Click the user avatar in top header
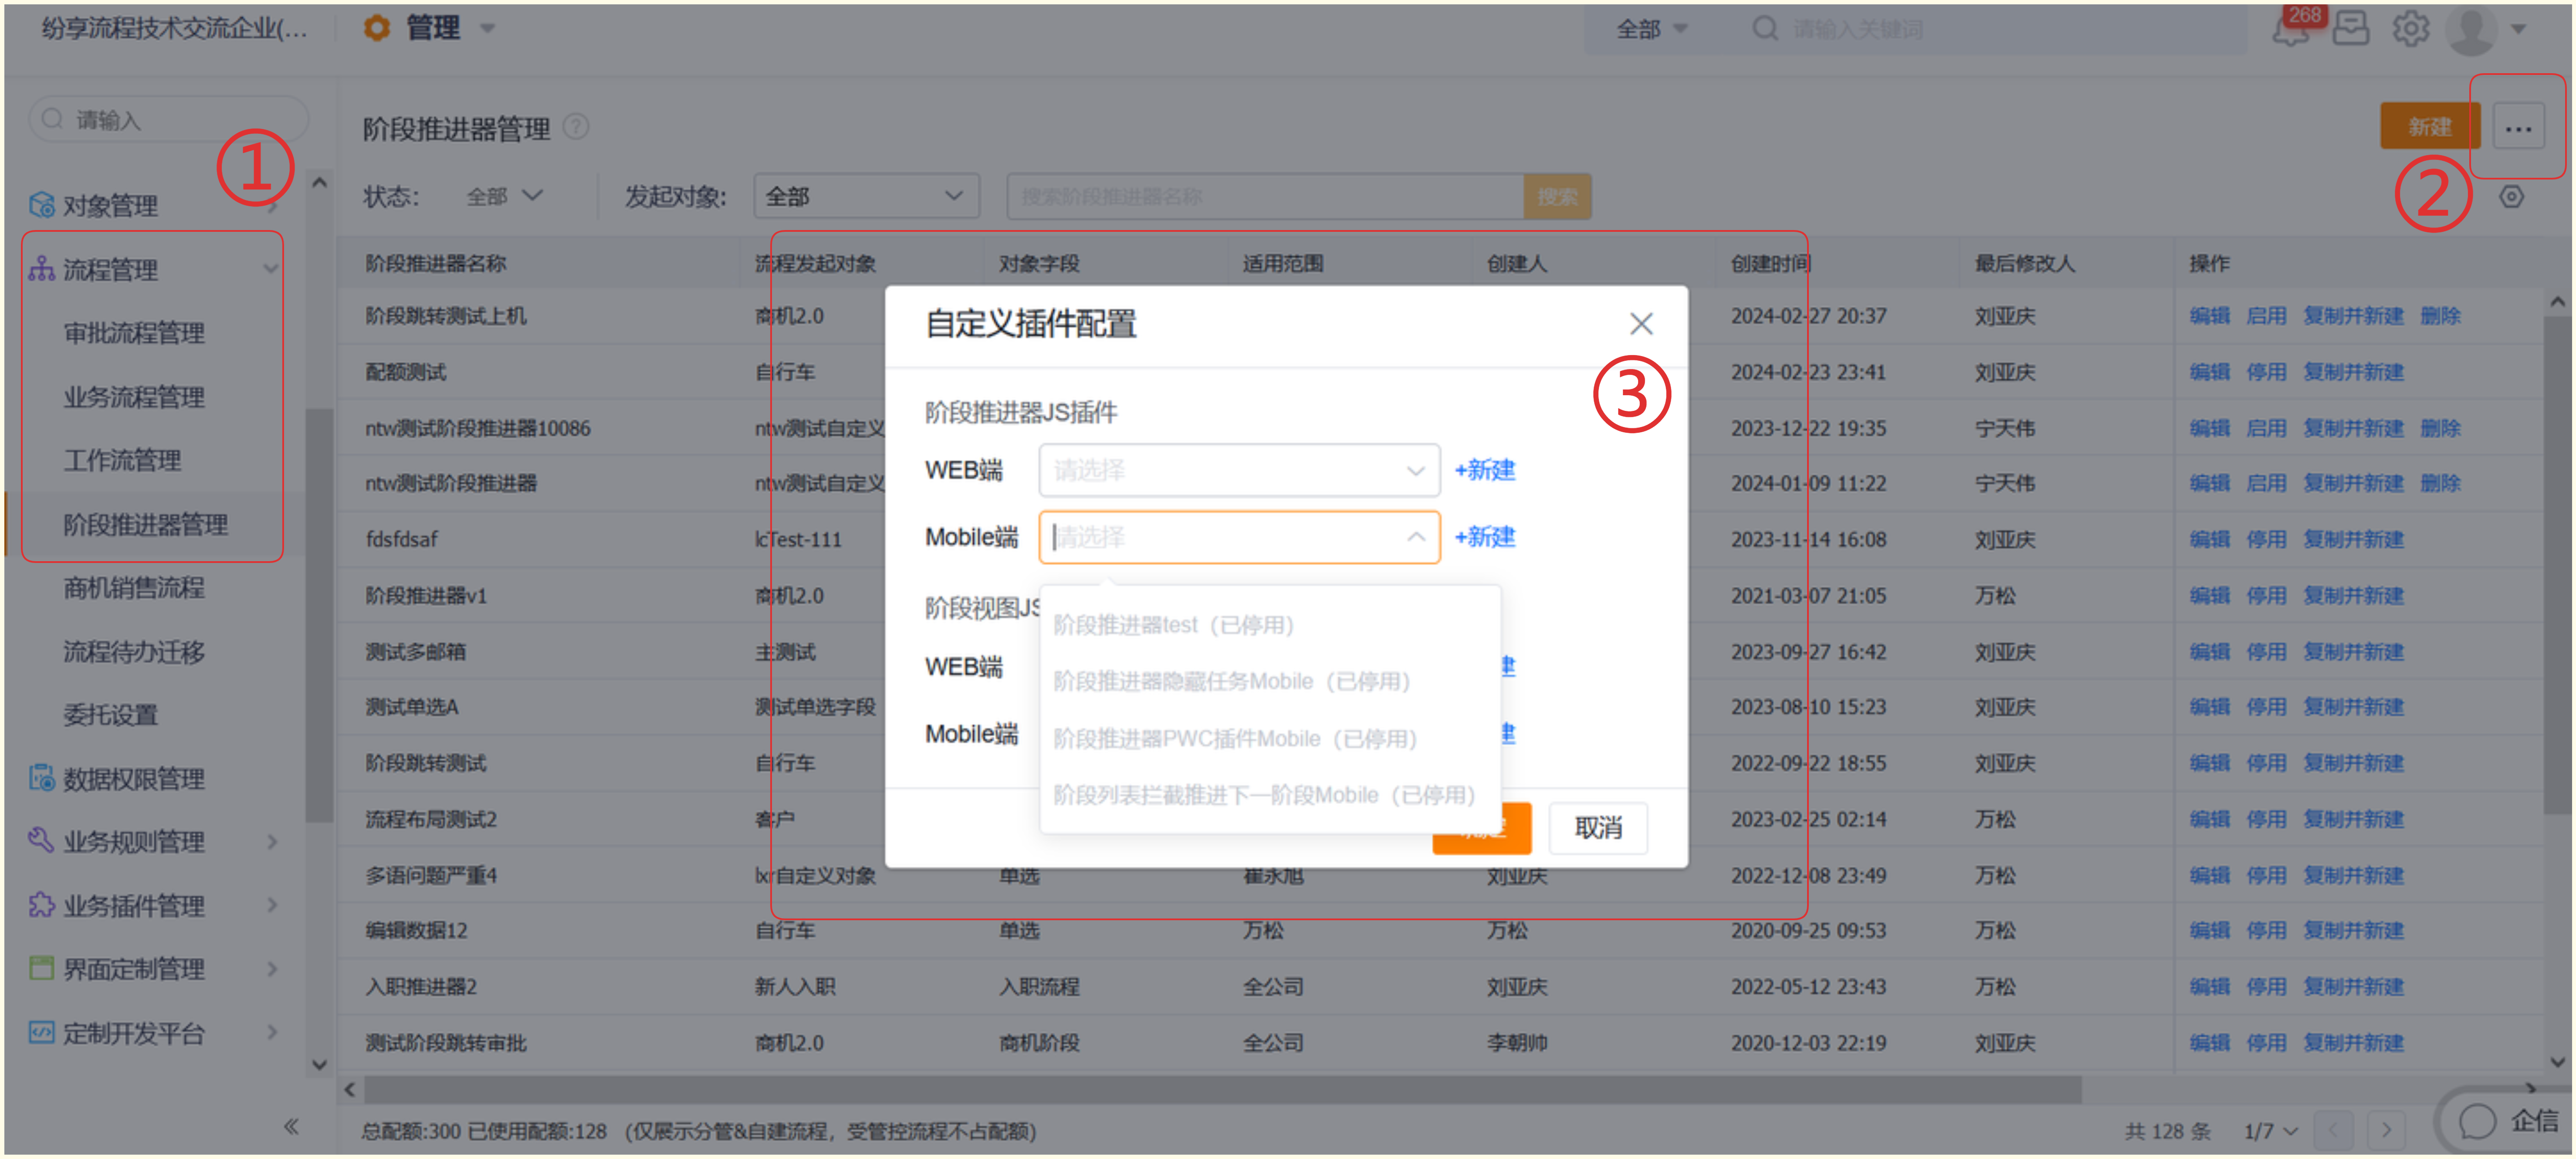 click(2472, 30)
